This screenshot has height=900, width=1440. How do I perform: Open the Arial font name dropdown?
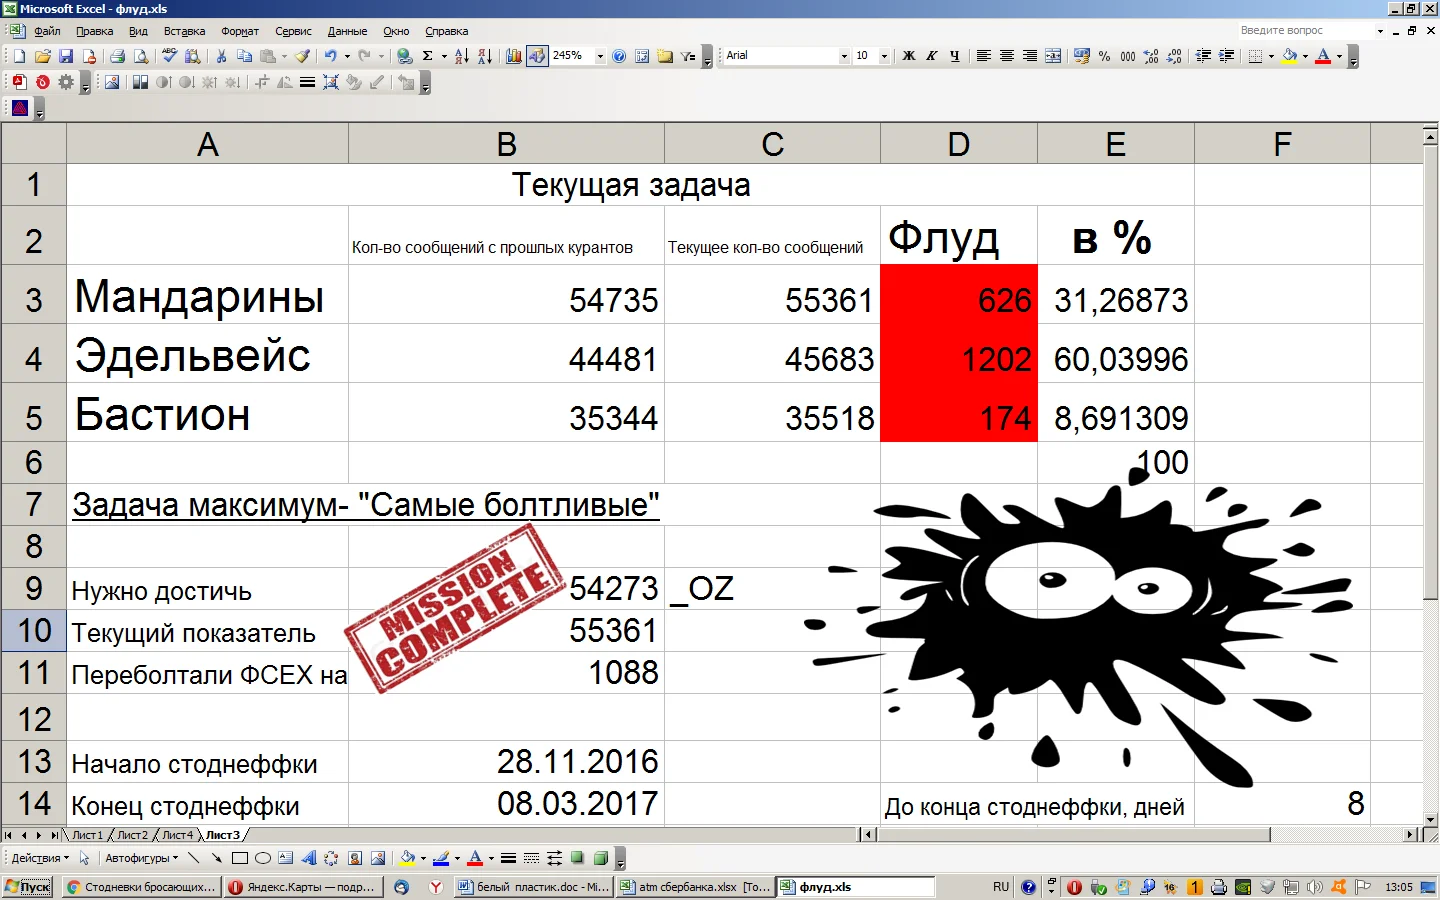844,56
